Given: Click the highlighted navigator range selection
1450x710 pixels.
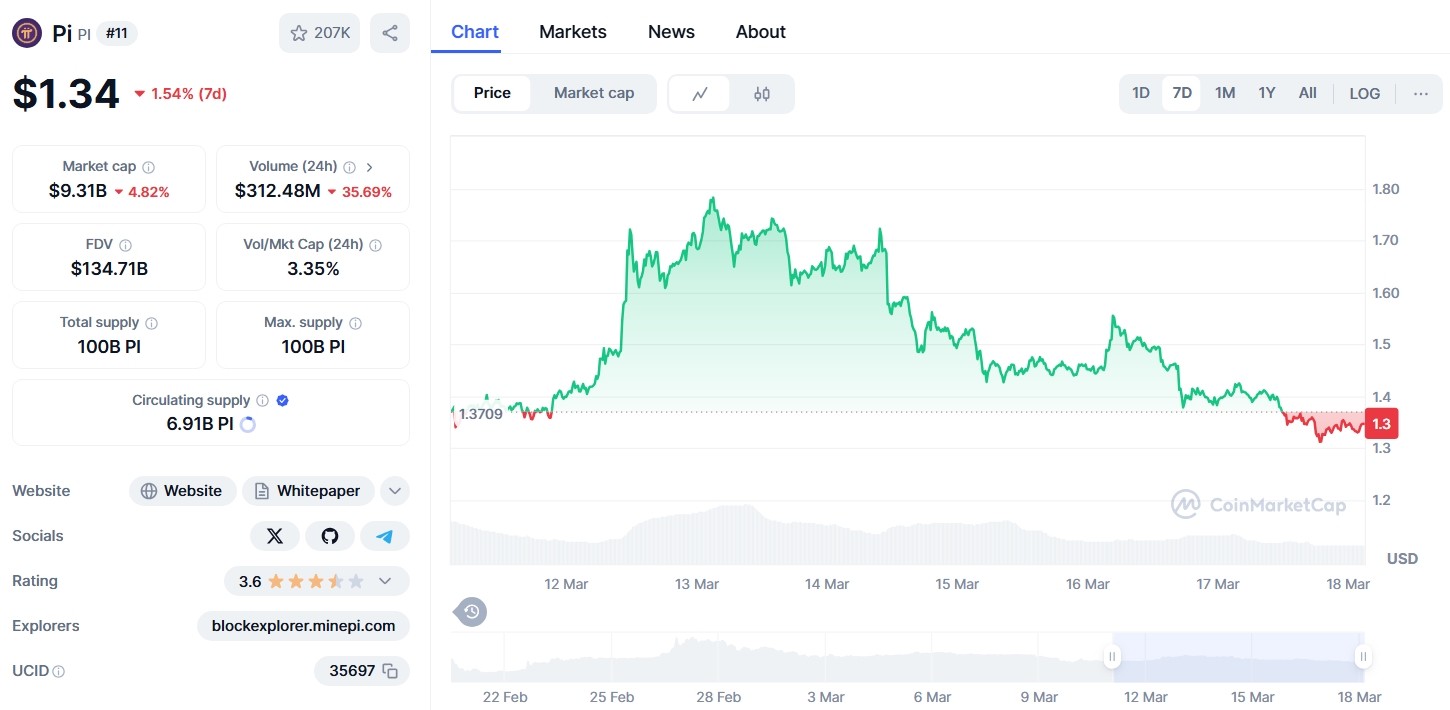Looking at the screenshot, I should coord(1238,657).
